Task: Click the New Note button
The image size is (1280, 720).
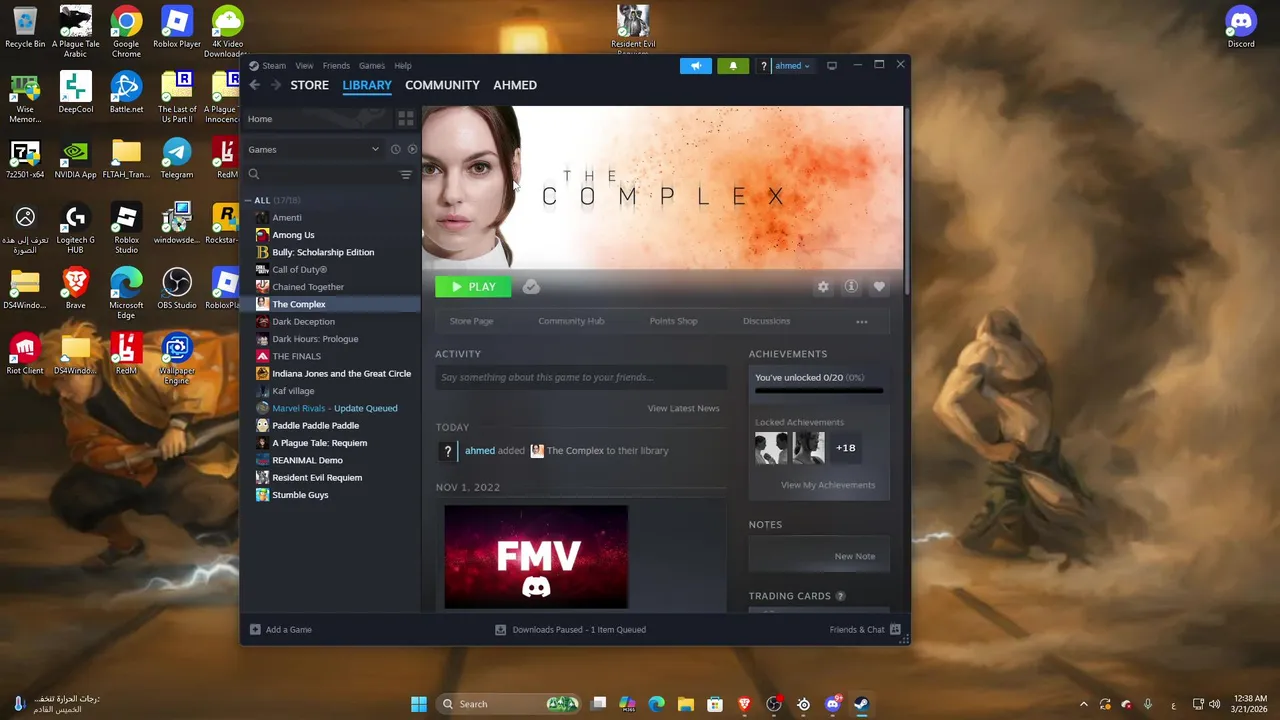Action: (x=855, y=556)
